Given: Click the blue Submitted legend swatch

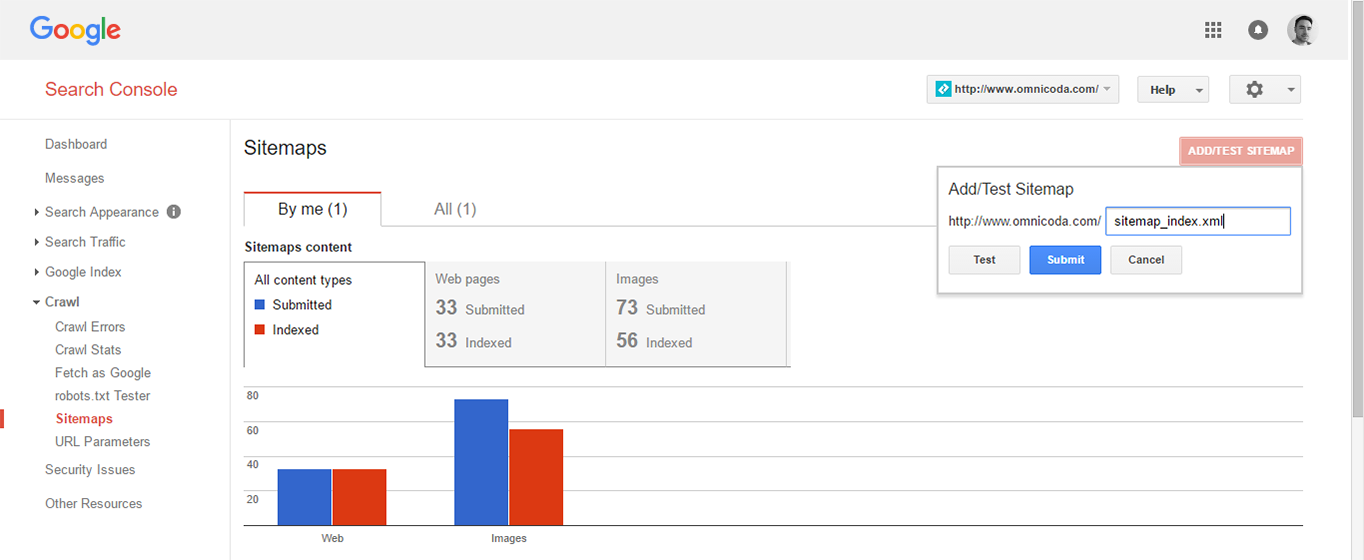Looking at the screenshot, I should [260, 305].
